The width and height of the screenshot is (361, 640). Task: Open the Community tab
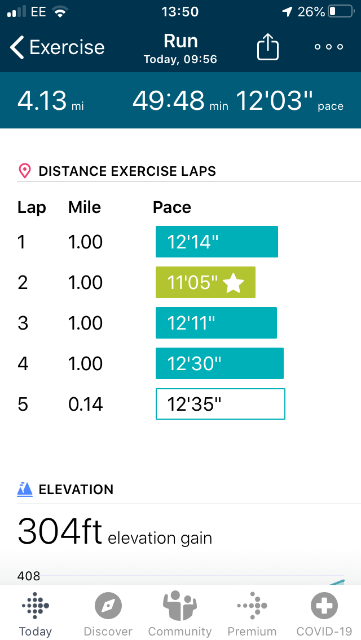tap(180, 614)
